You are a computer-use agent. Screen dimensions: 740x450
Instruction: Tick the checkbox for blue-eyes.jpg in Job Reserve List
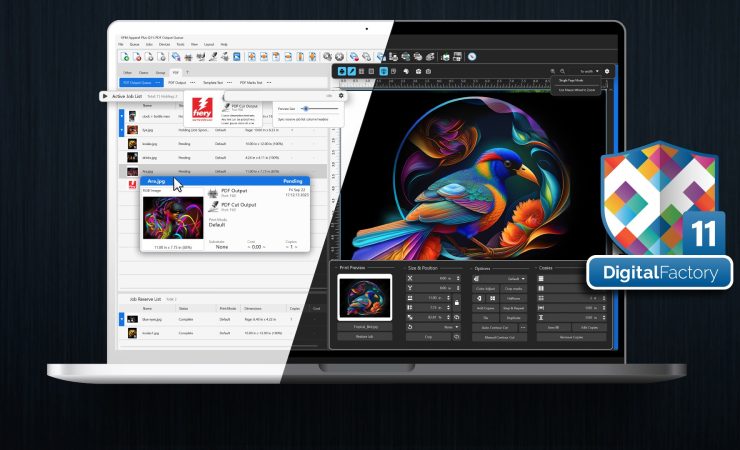click(121, 319)
